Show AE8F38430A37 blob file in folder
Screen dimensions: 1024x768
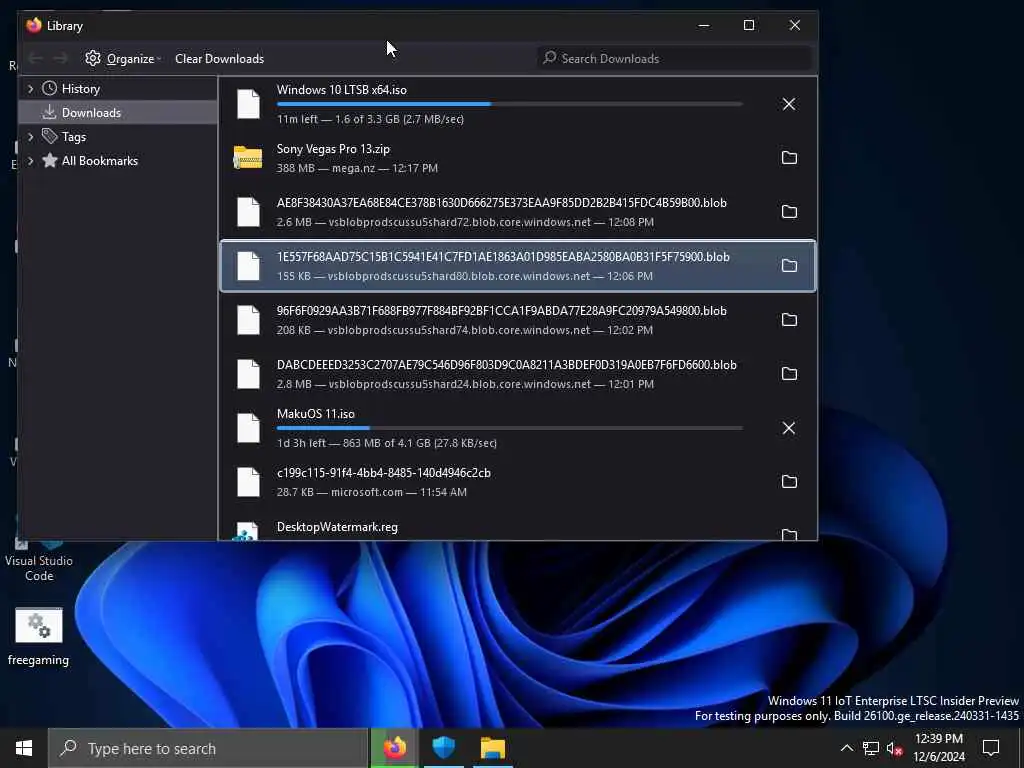pyautogui.click(x=789, y=212)
